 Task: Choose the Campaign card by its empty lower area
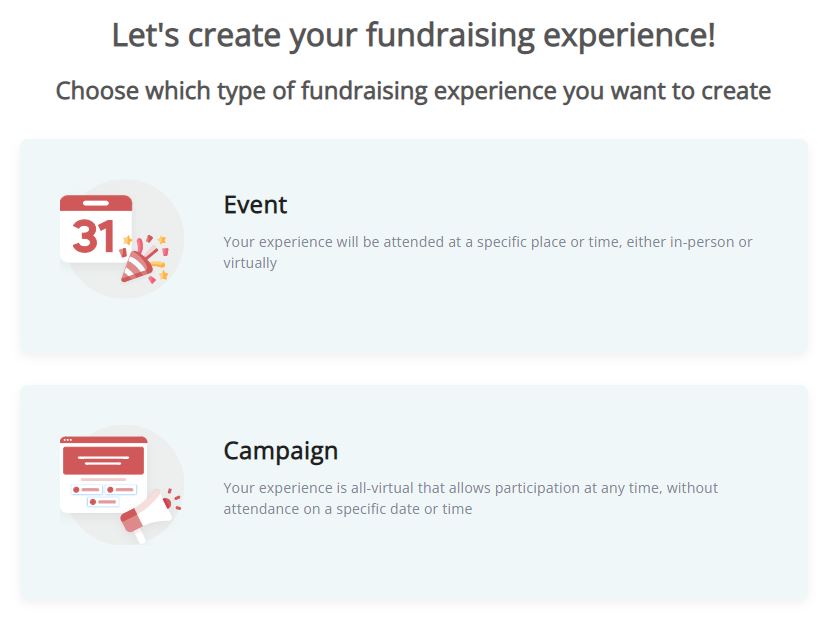click(x=413, y=564)
